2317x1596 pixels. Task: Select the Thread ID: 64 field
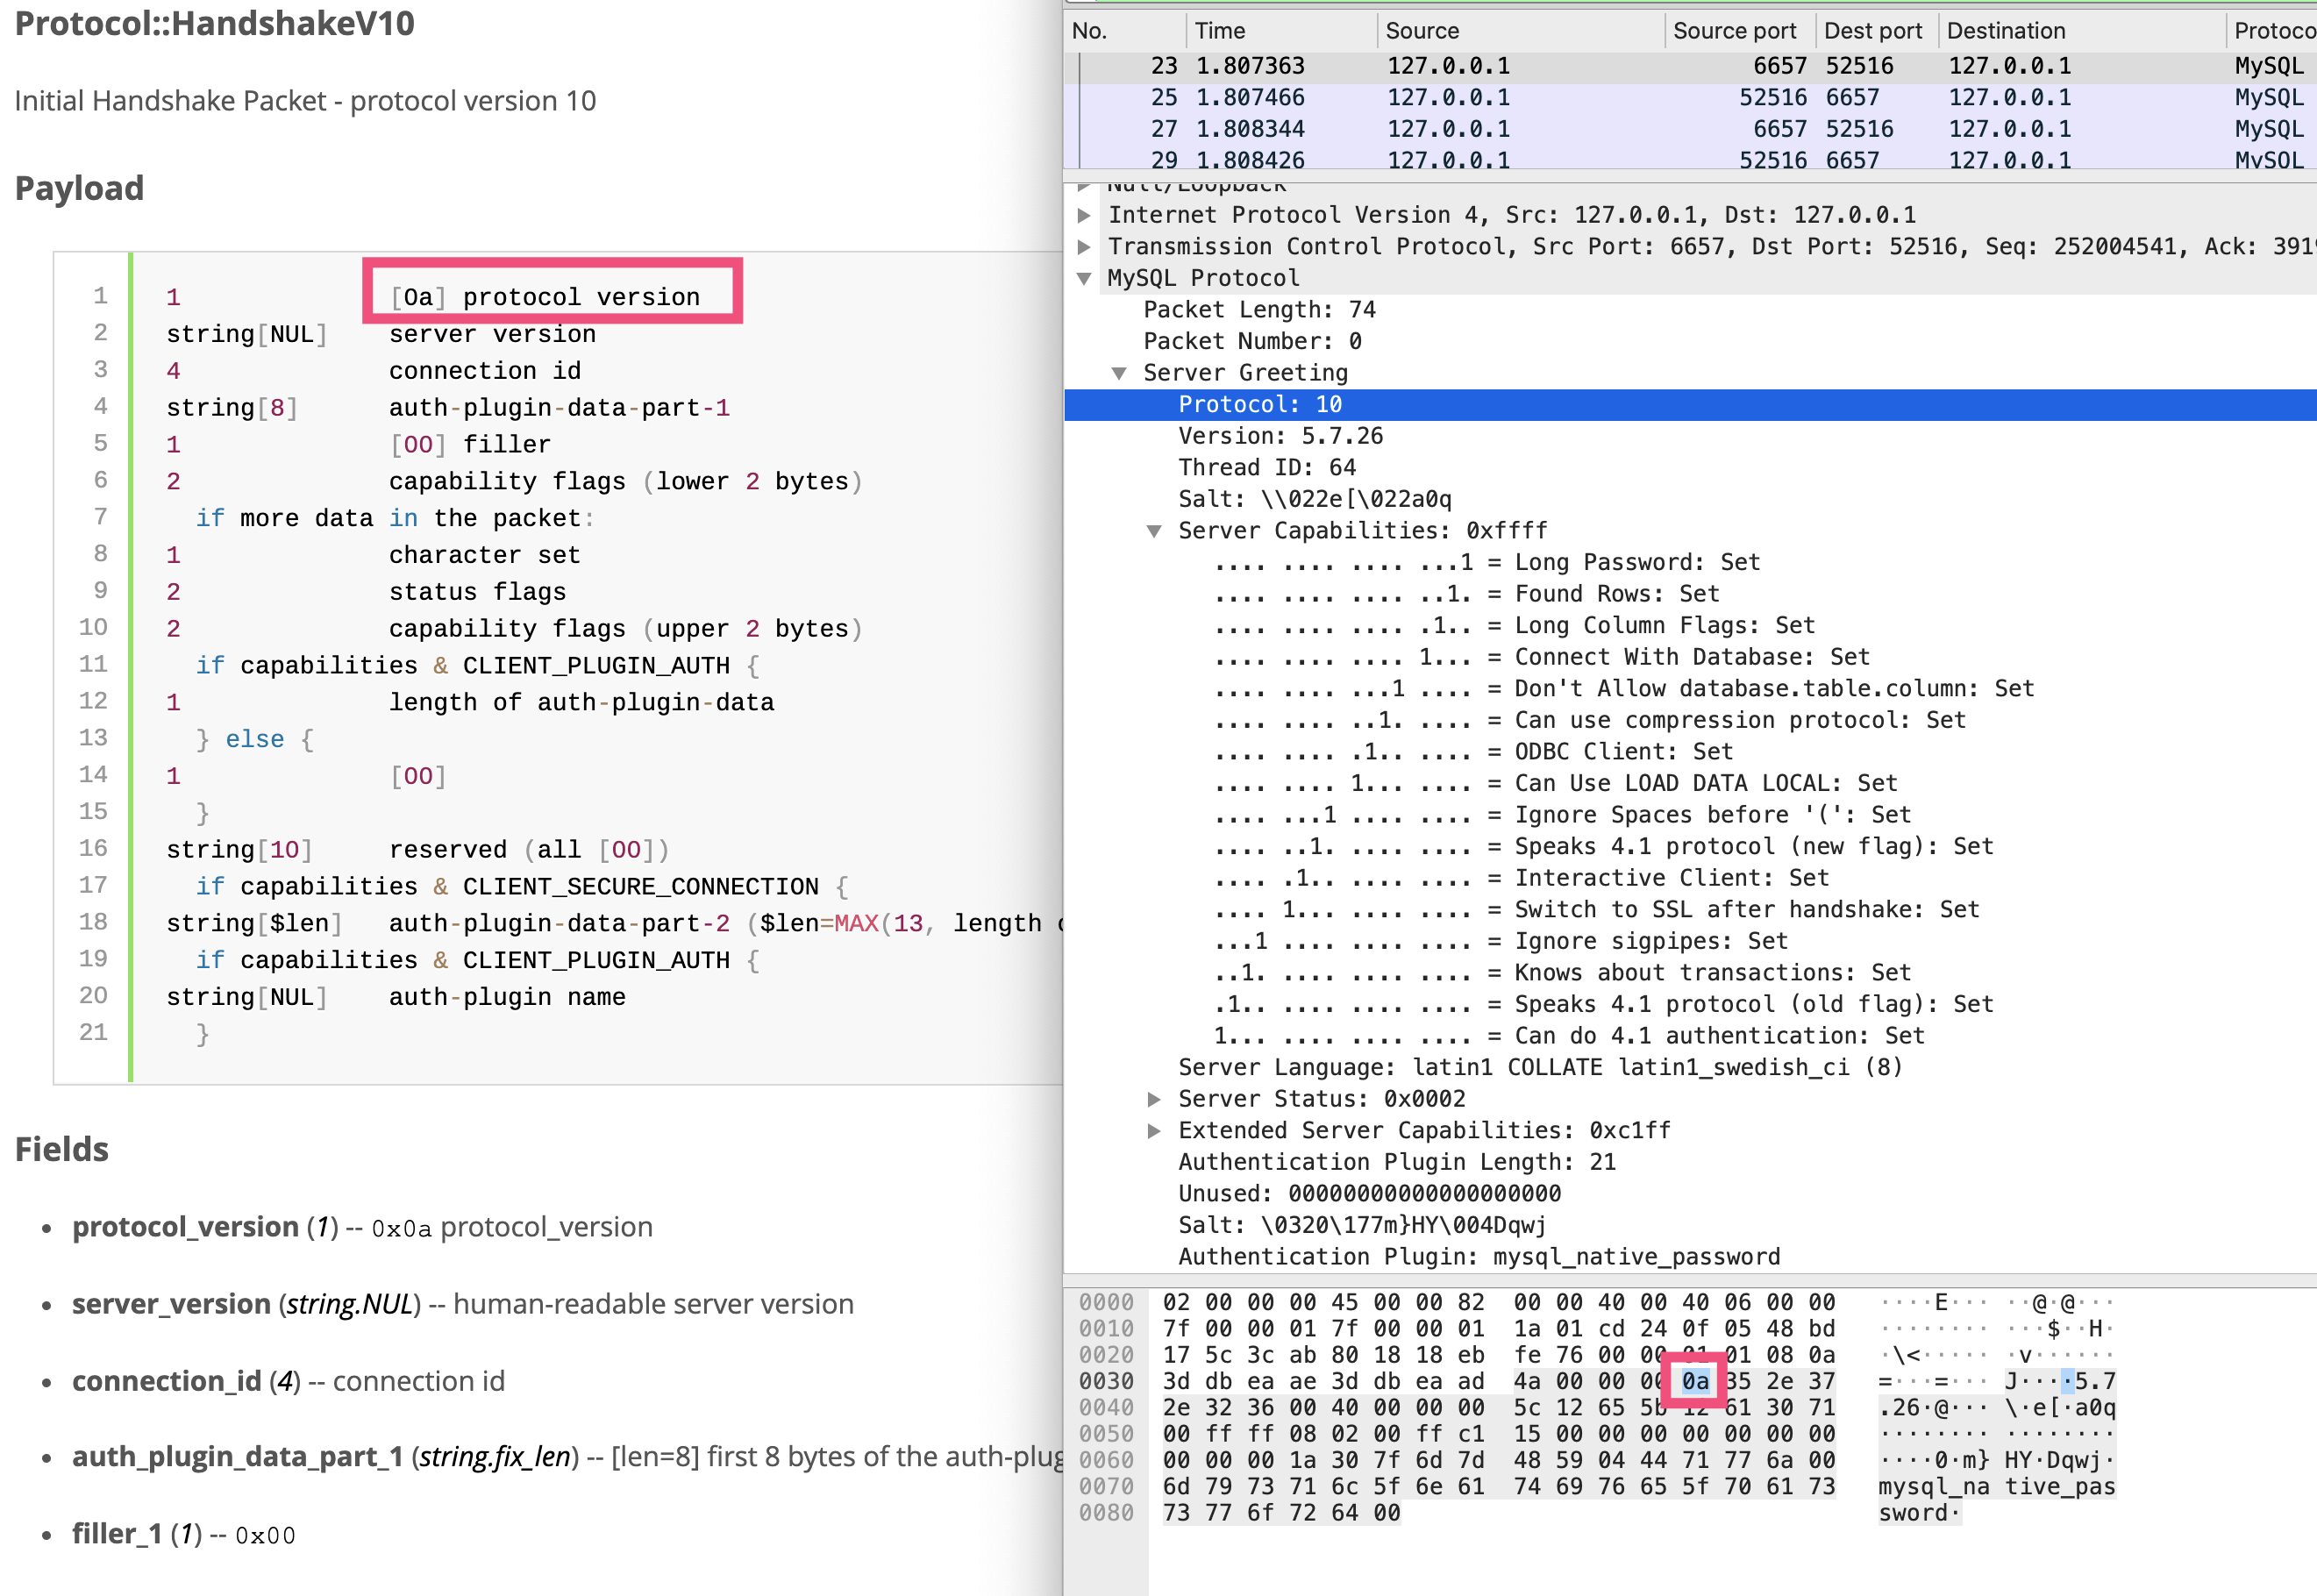1266,468
